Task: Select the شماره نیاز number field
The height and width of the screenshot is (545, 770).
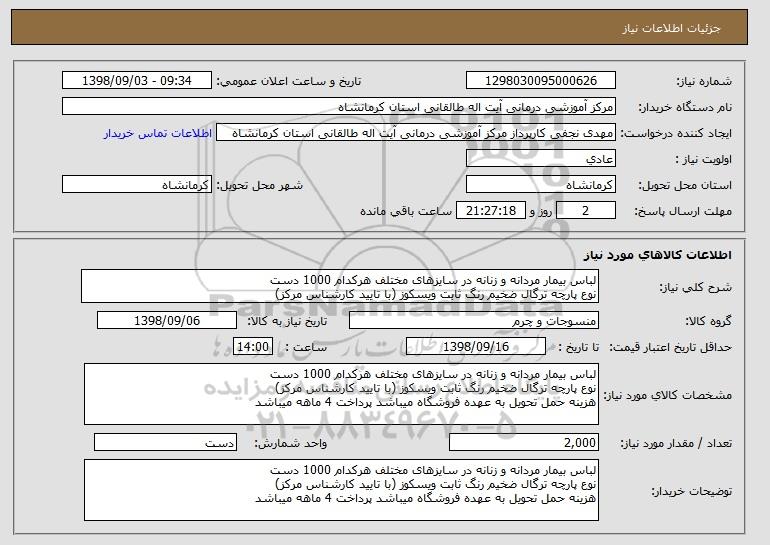Action: click(541, 81)
